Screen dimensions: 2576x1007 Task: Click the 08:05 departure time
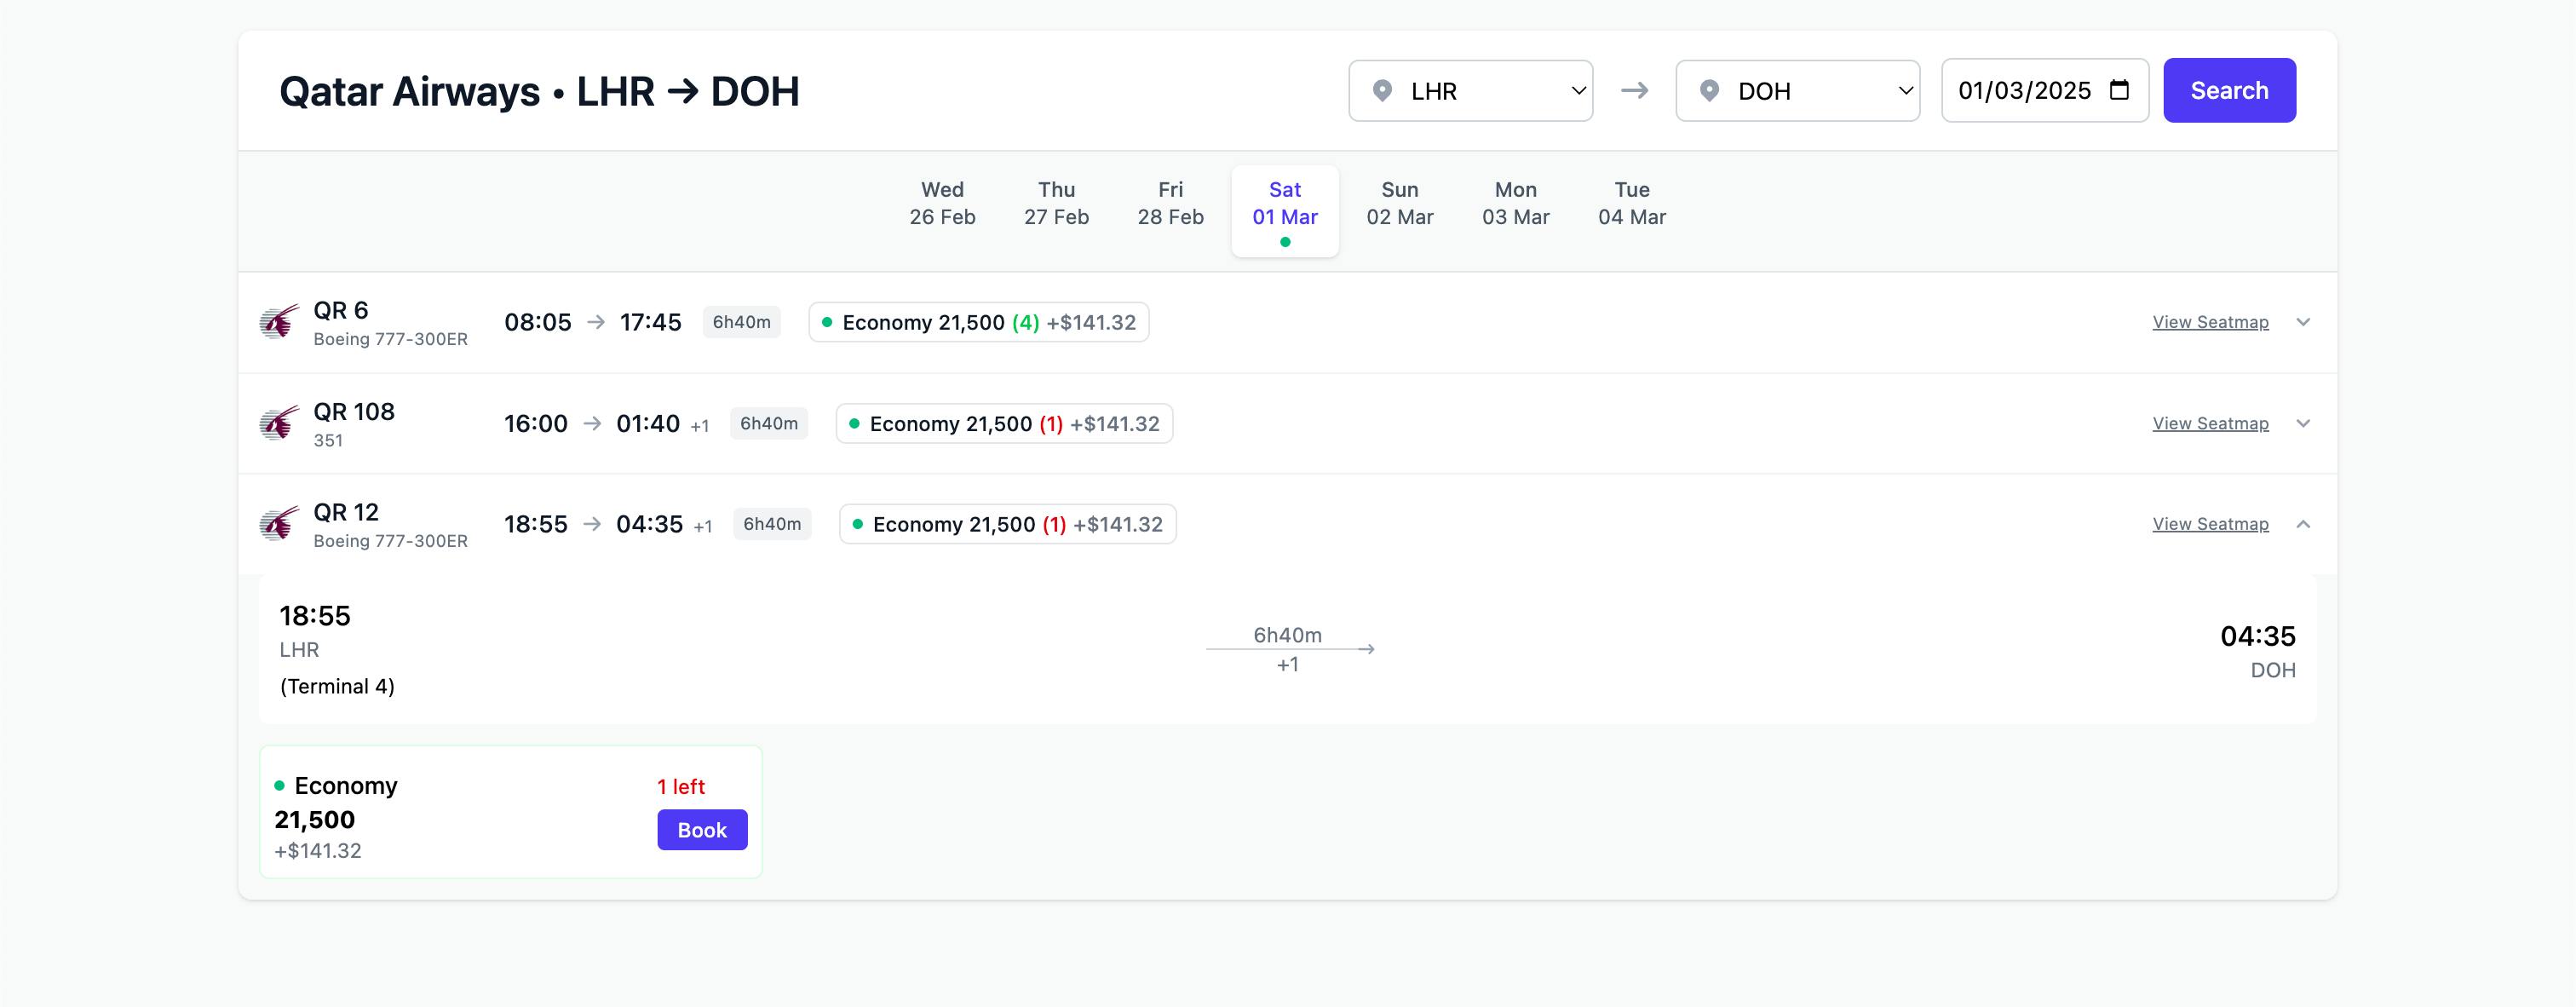click(x=538, y=322)
